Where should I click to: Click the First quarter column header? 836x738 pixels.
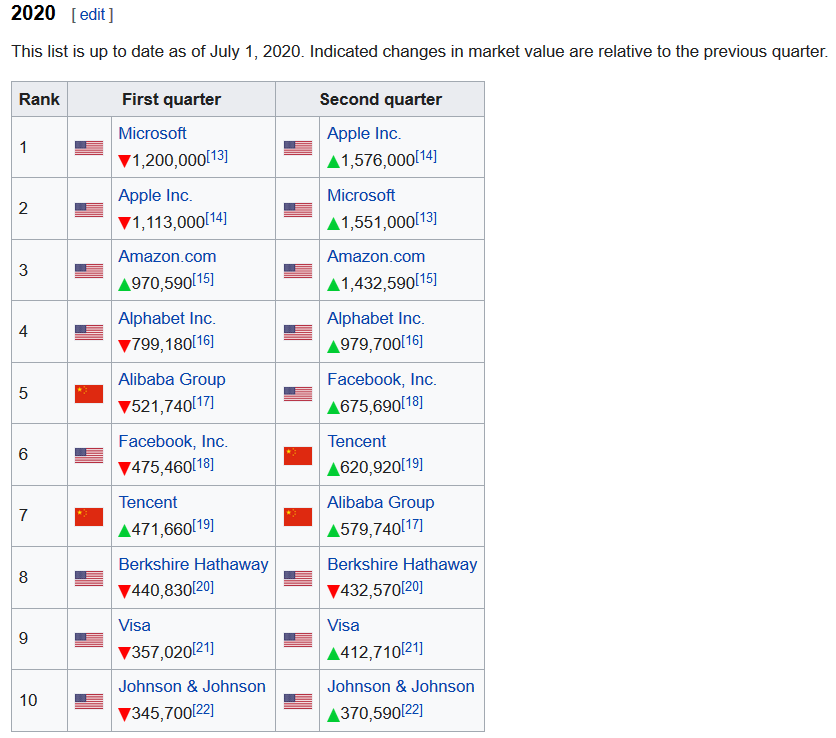171,99
